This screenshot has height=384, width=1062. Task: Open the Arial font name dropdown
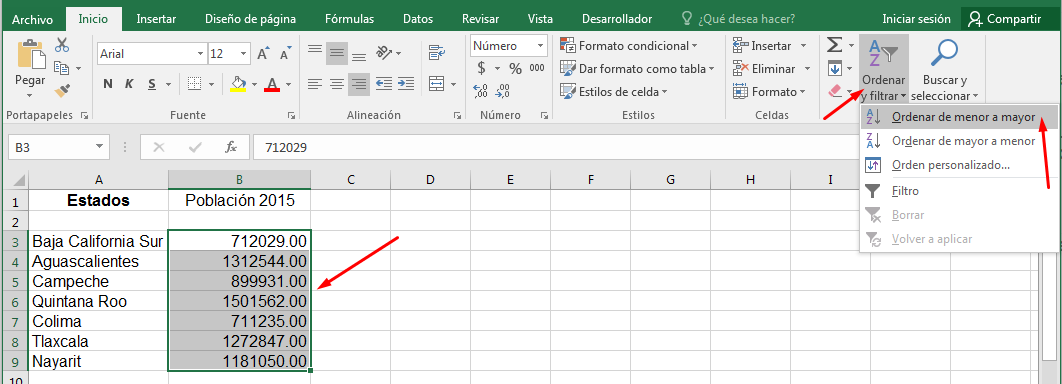(x=200, y=54)
